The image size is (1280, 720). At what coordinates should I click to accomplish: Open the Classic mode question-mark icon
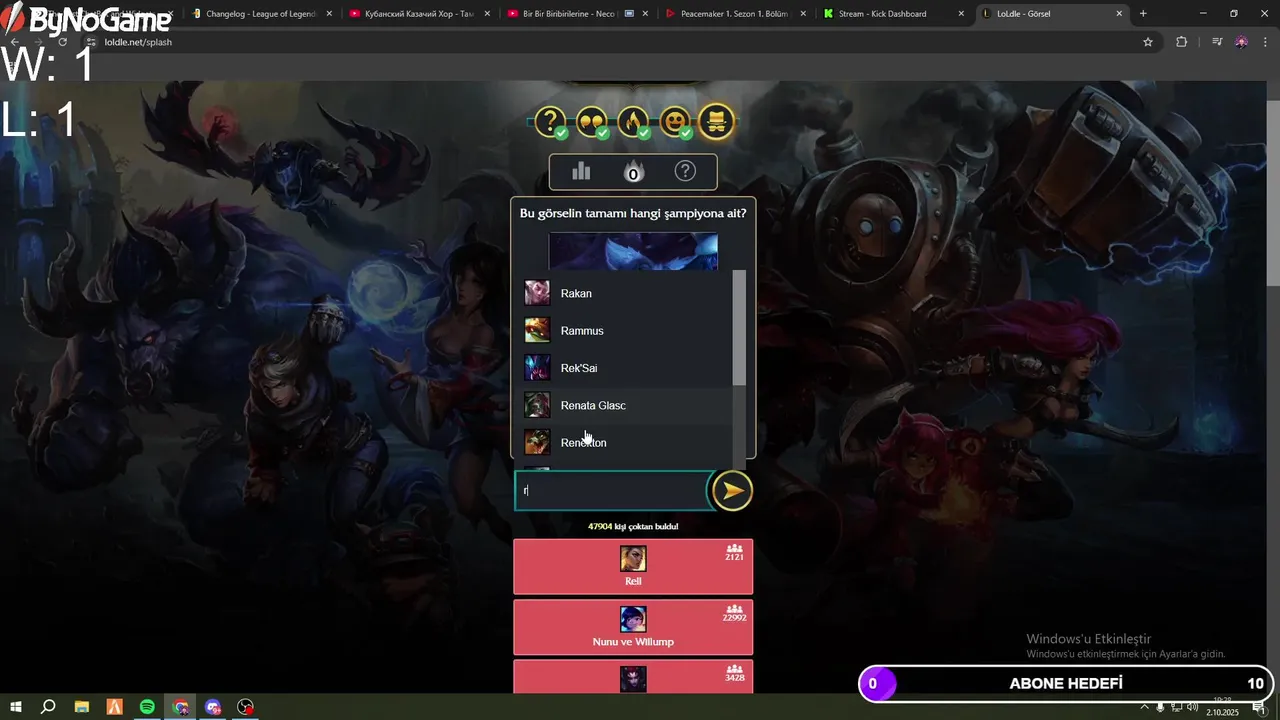coord(550,122)
